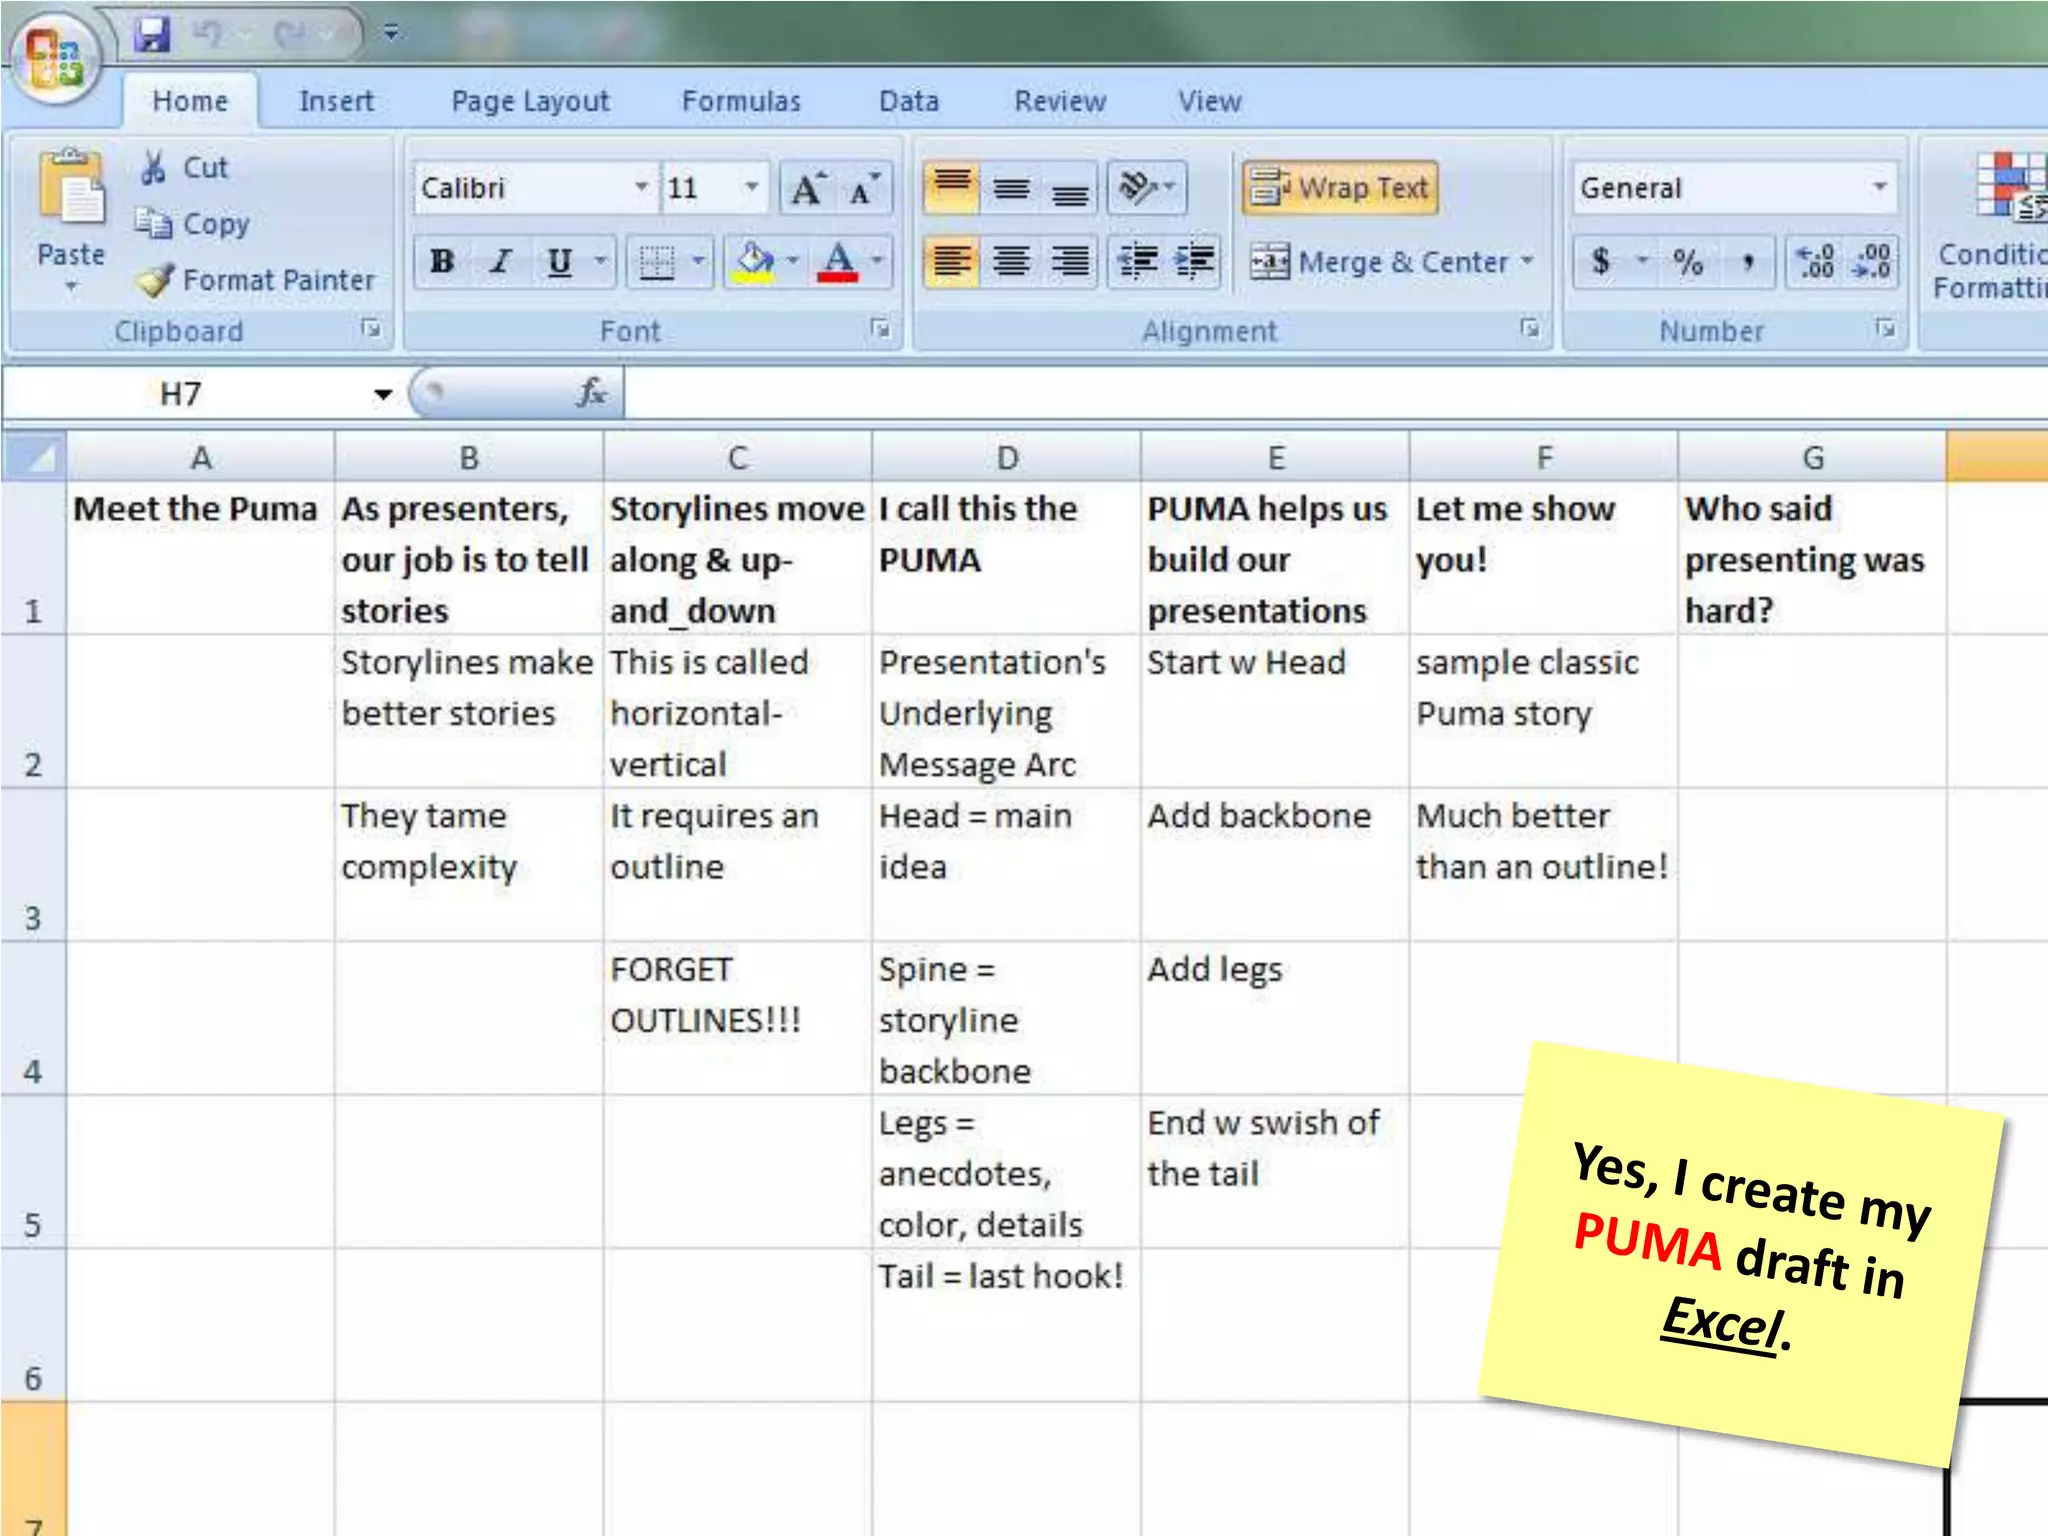The image size is (2048, 1536).
Task: Toggle Italic formatting
Action: point(500,262)
